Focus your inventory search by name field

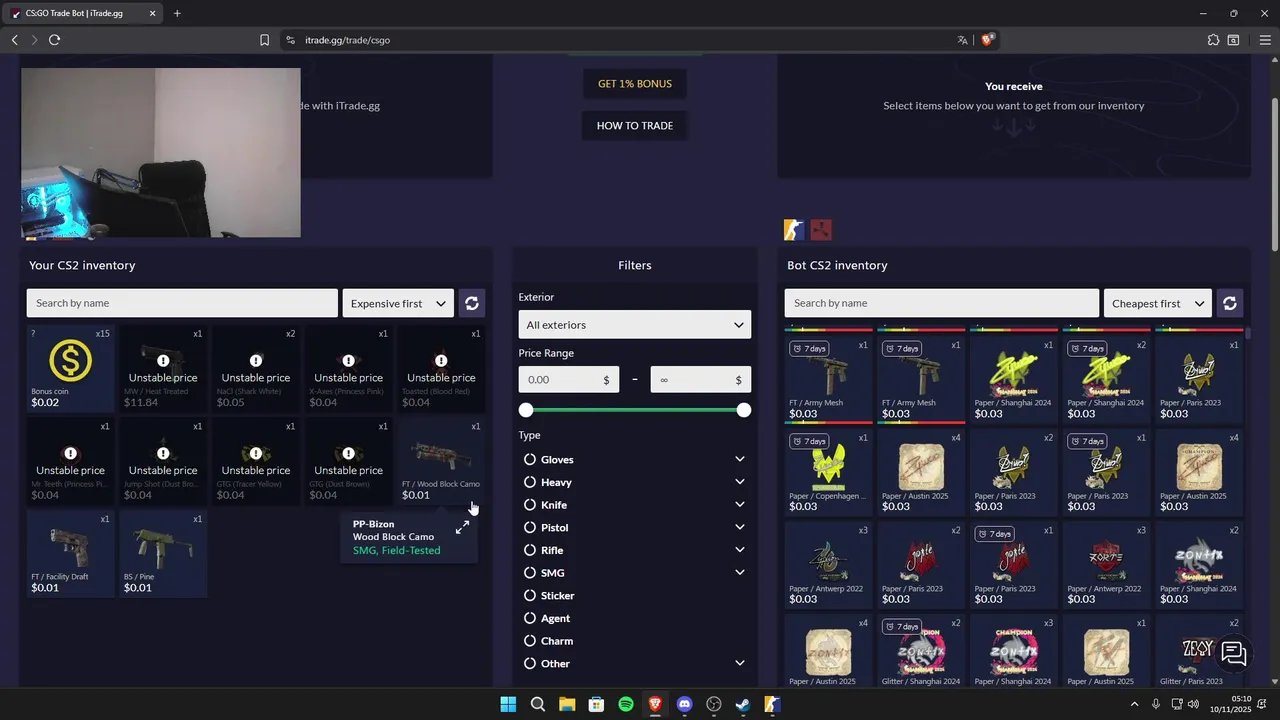(182, 303)
